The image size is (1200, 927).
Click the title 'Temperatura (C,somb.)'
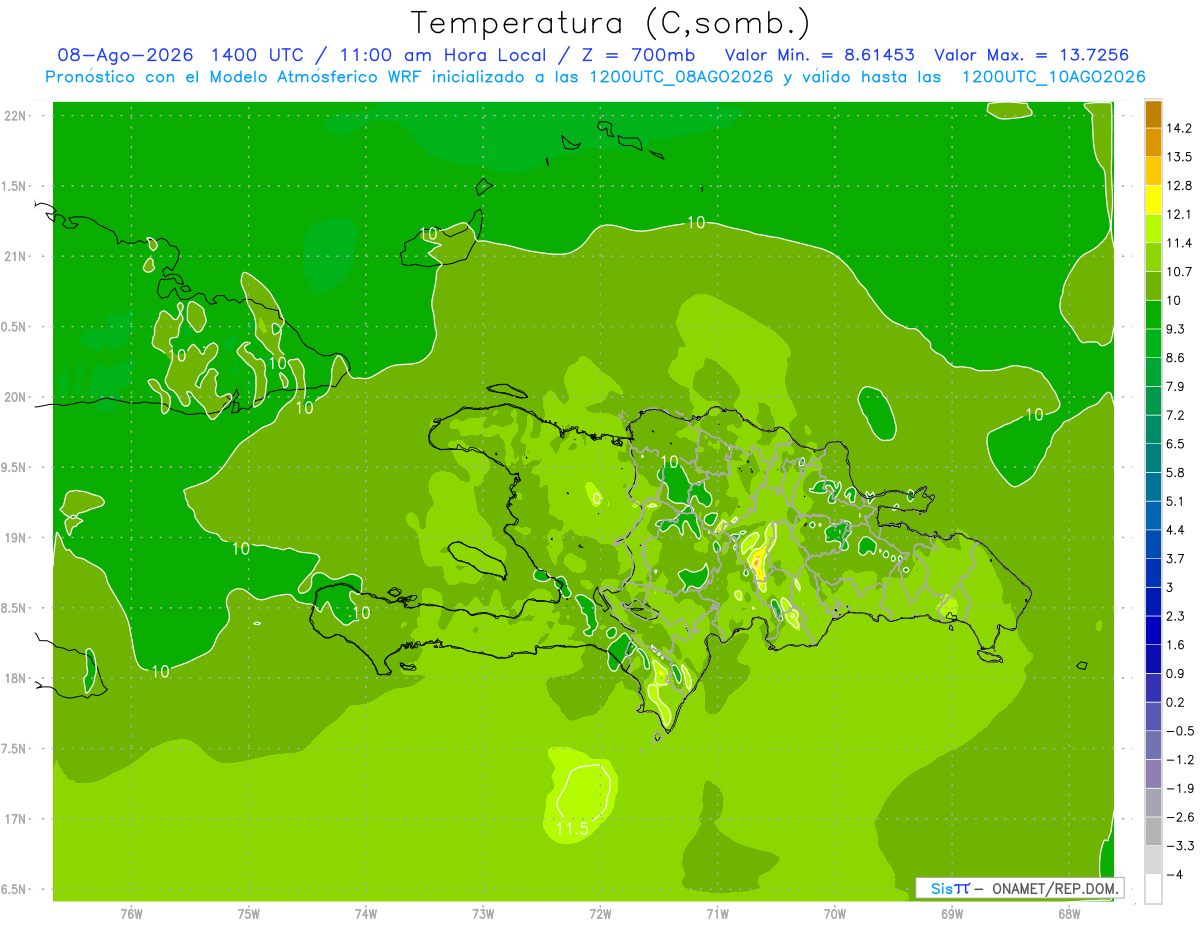[x=610, y=23]
